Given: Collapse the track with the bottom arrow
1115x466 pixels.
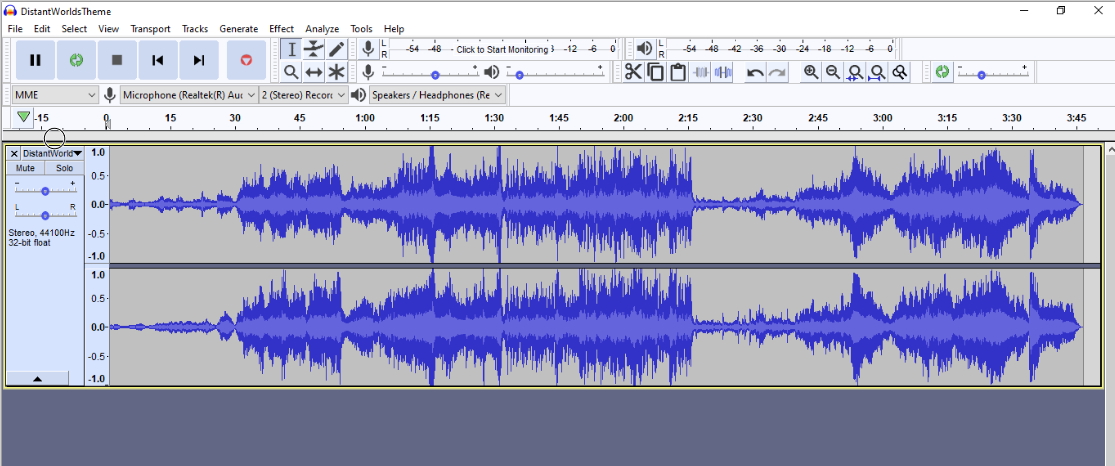Looking at the screenshot, I should [38, 378].
